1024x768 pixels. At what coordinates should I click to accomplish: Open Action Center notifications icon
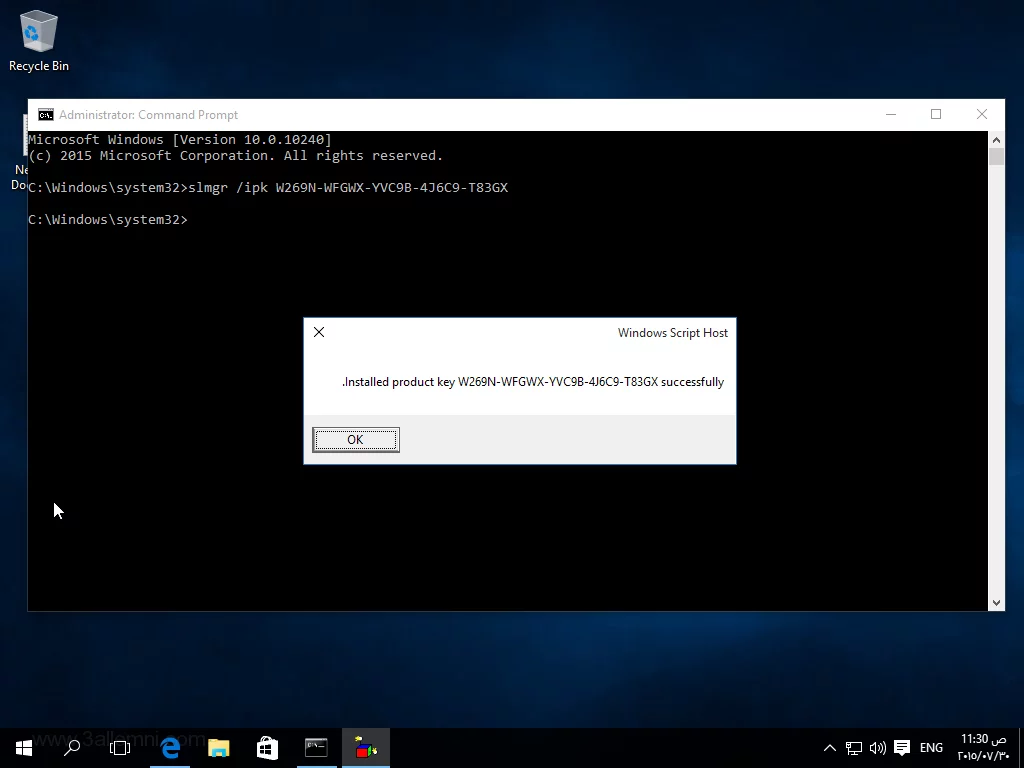click(x=902, y=748)
